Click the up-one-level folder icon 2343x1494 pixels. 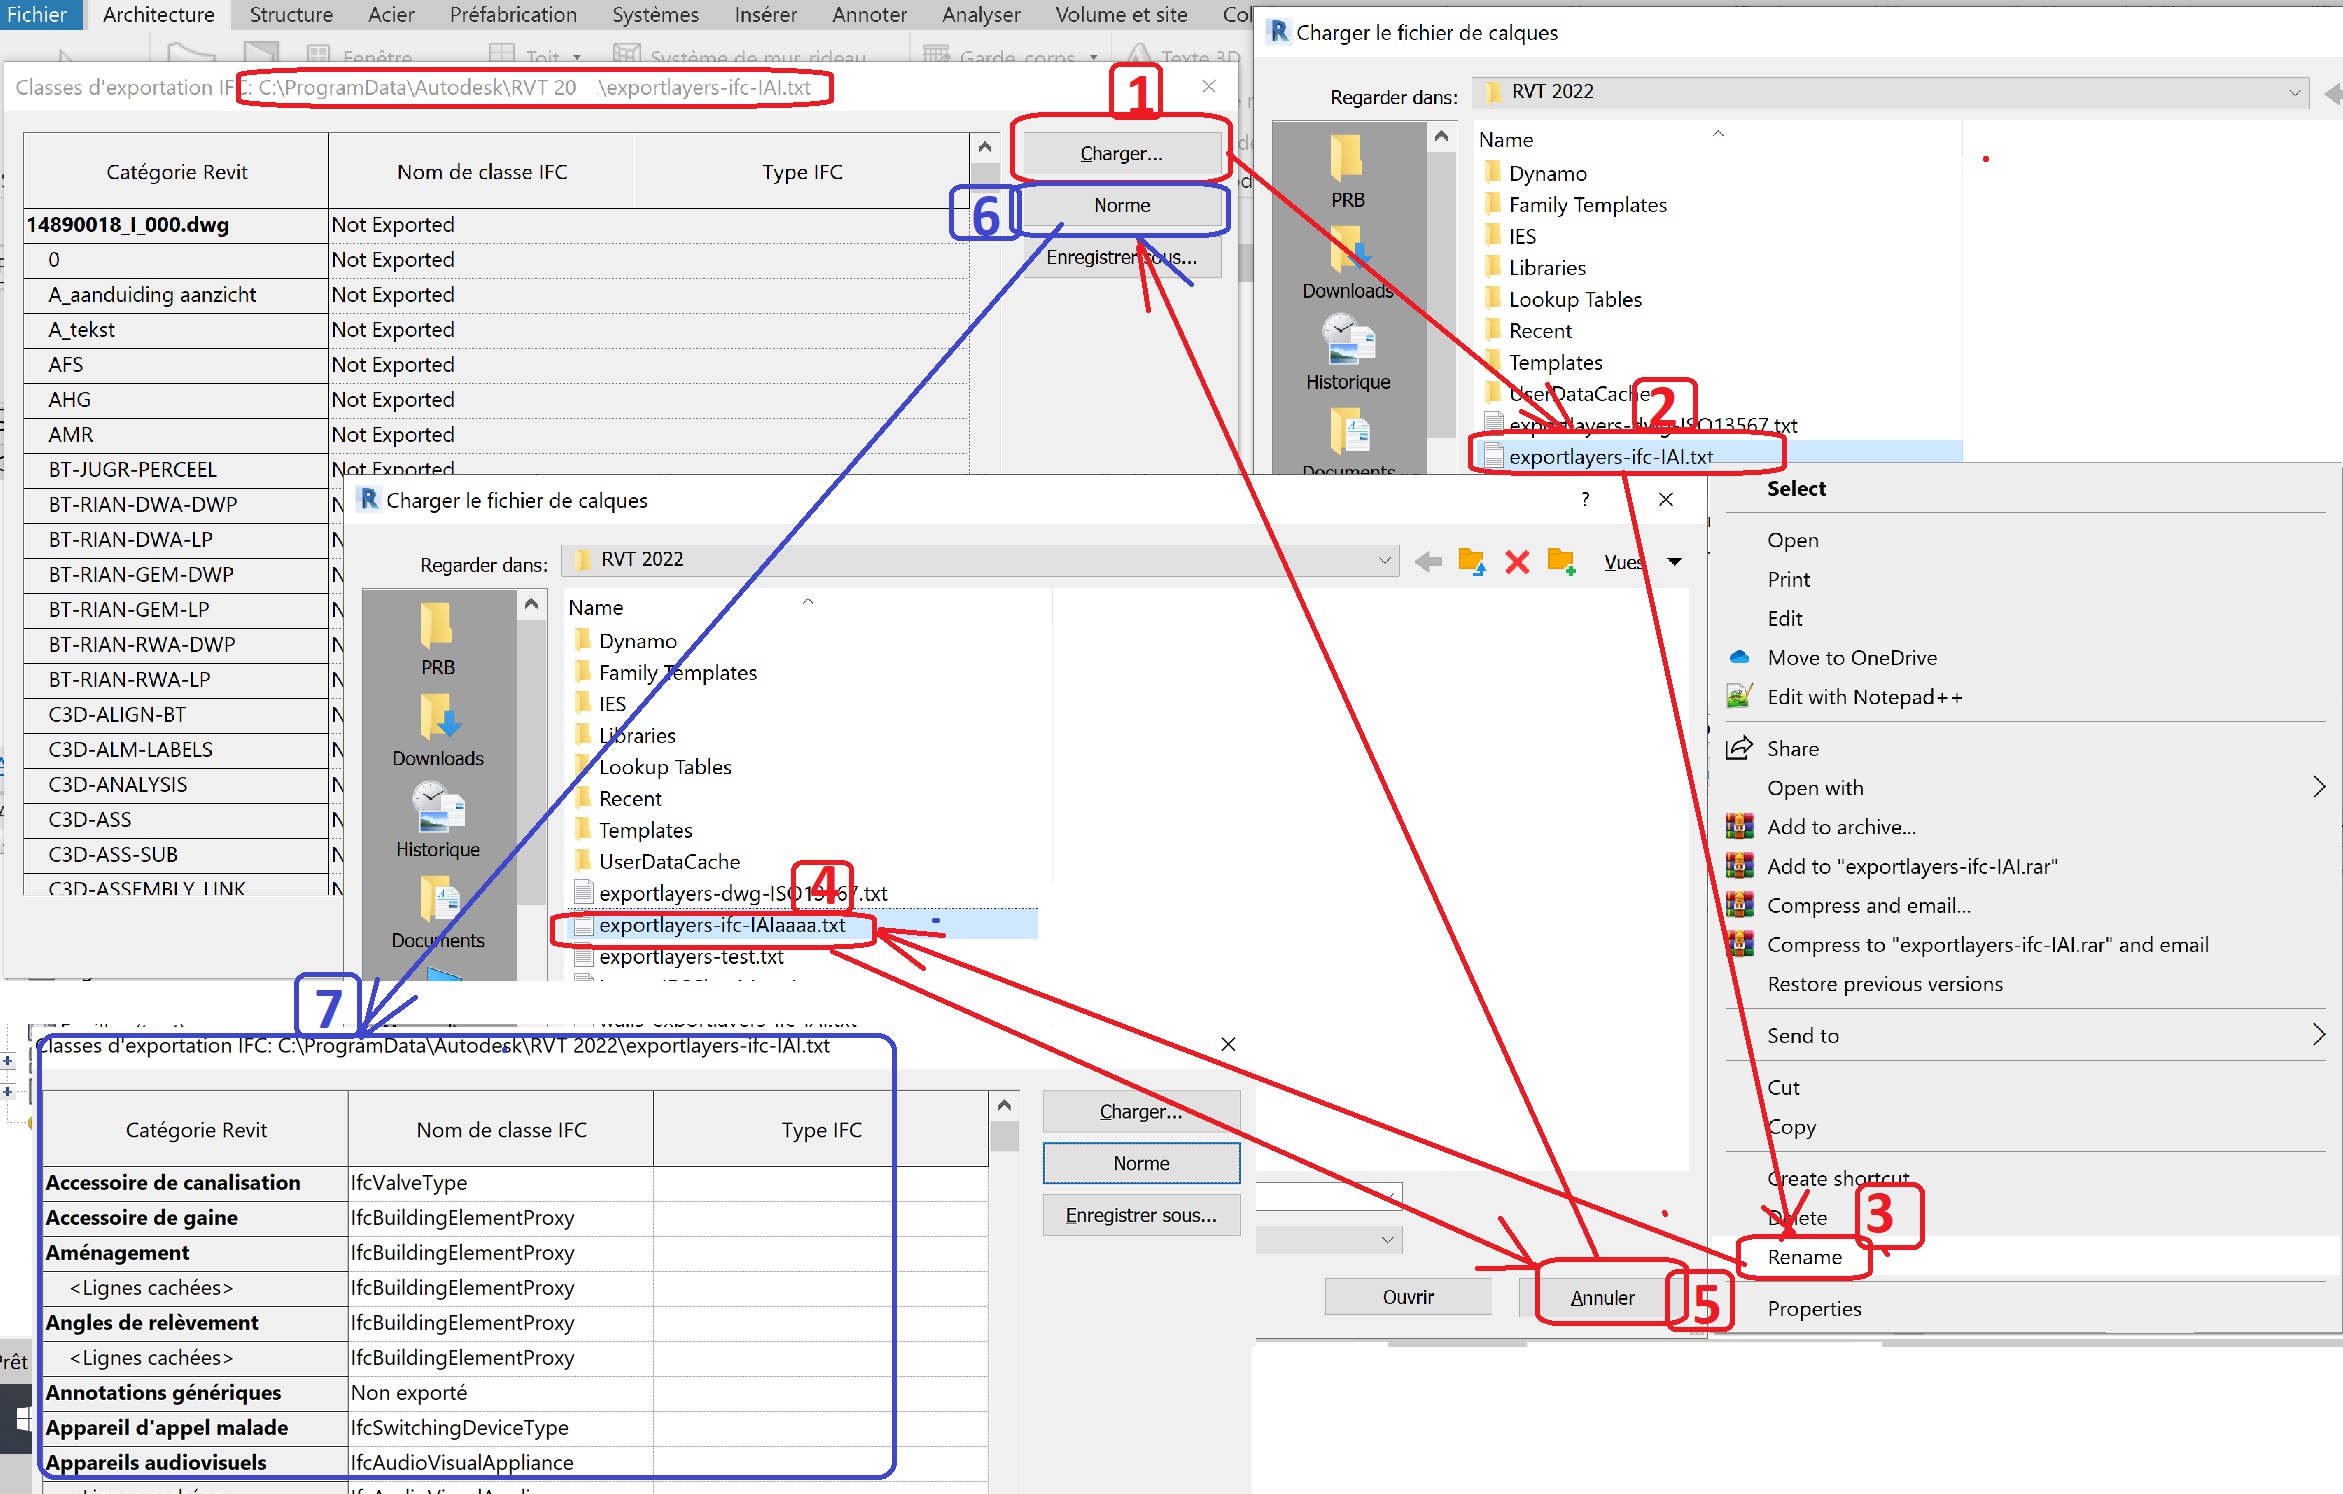1471,561
